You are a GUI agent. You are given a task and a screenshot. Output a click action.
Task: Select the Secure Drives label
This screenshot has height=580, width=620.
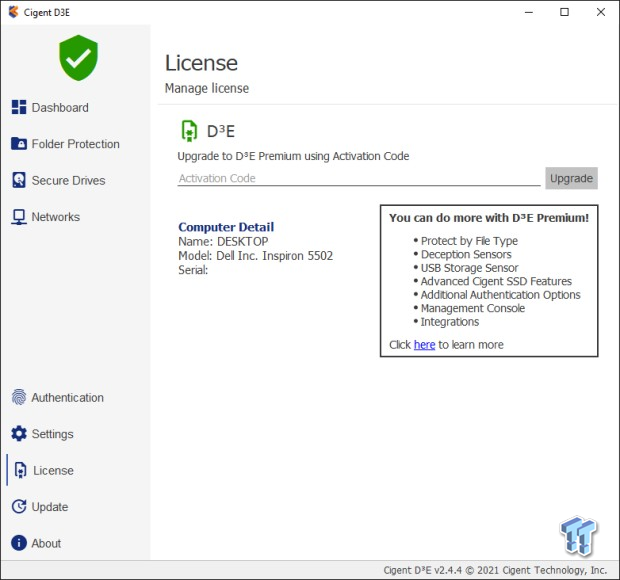68,181
